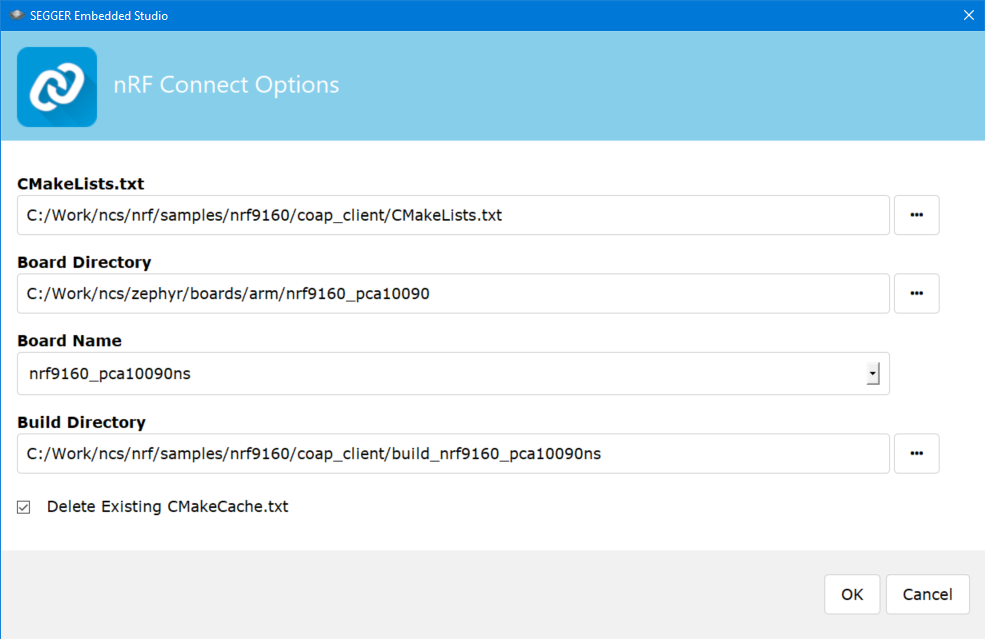Close the nRF Connect Options dialog
The height and width of the screenshot is (639, 985).
pyautogui.click(x=967, y=15)
